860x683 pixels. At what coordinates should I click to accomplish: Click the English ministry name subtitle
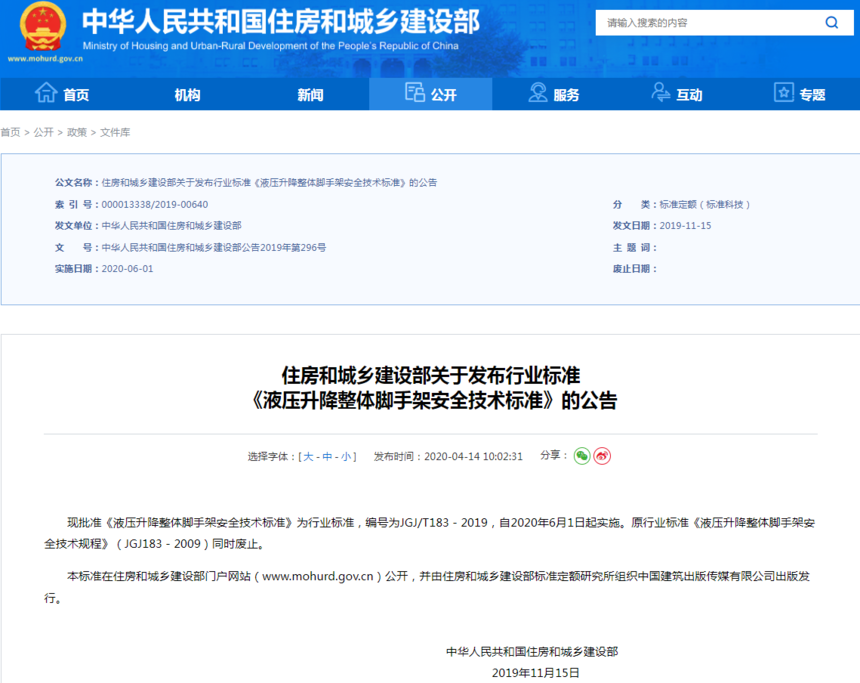pyautogui.click(x=270, y=46)
